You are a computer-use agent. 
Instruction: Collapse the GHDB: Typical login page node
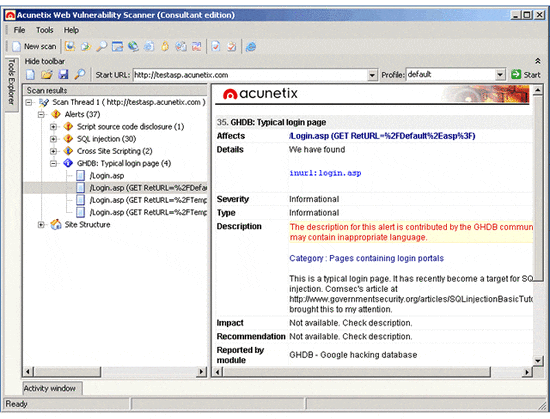pyautogui.click(x=53, y=163)
